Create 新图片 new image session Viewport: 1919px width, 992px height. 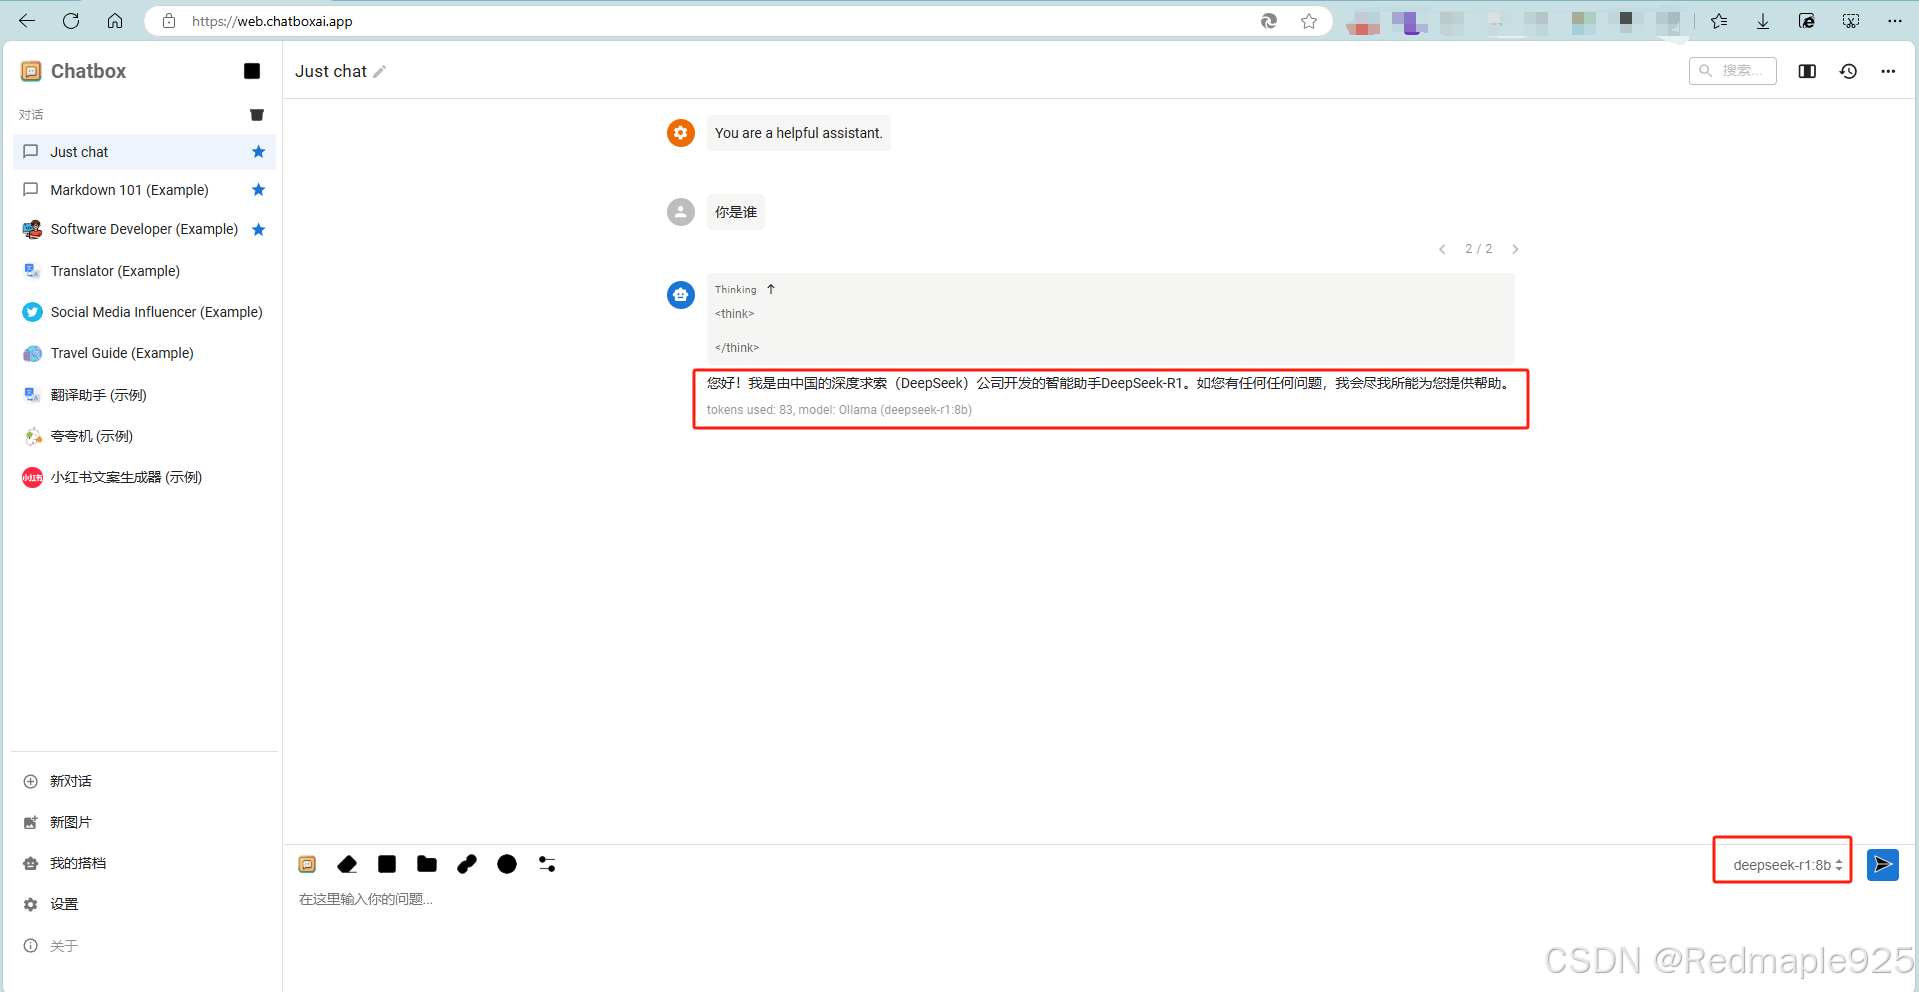[x=144, y=822]
